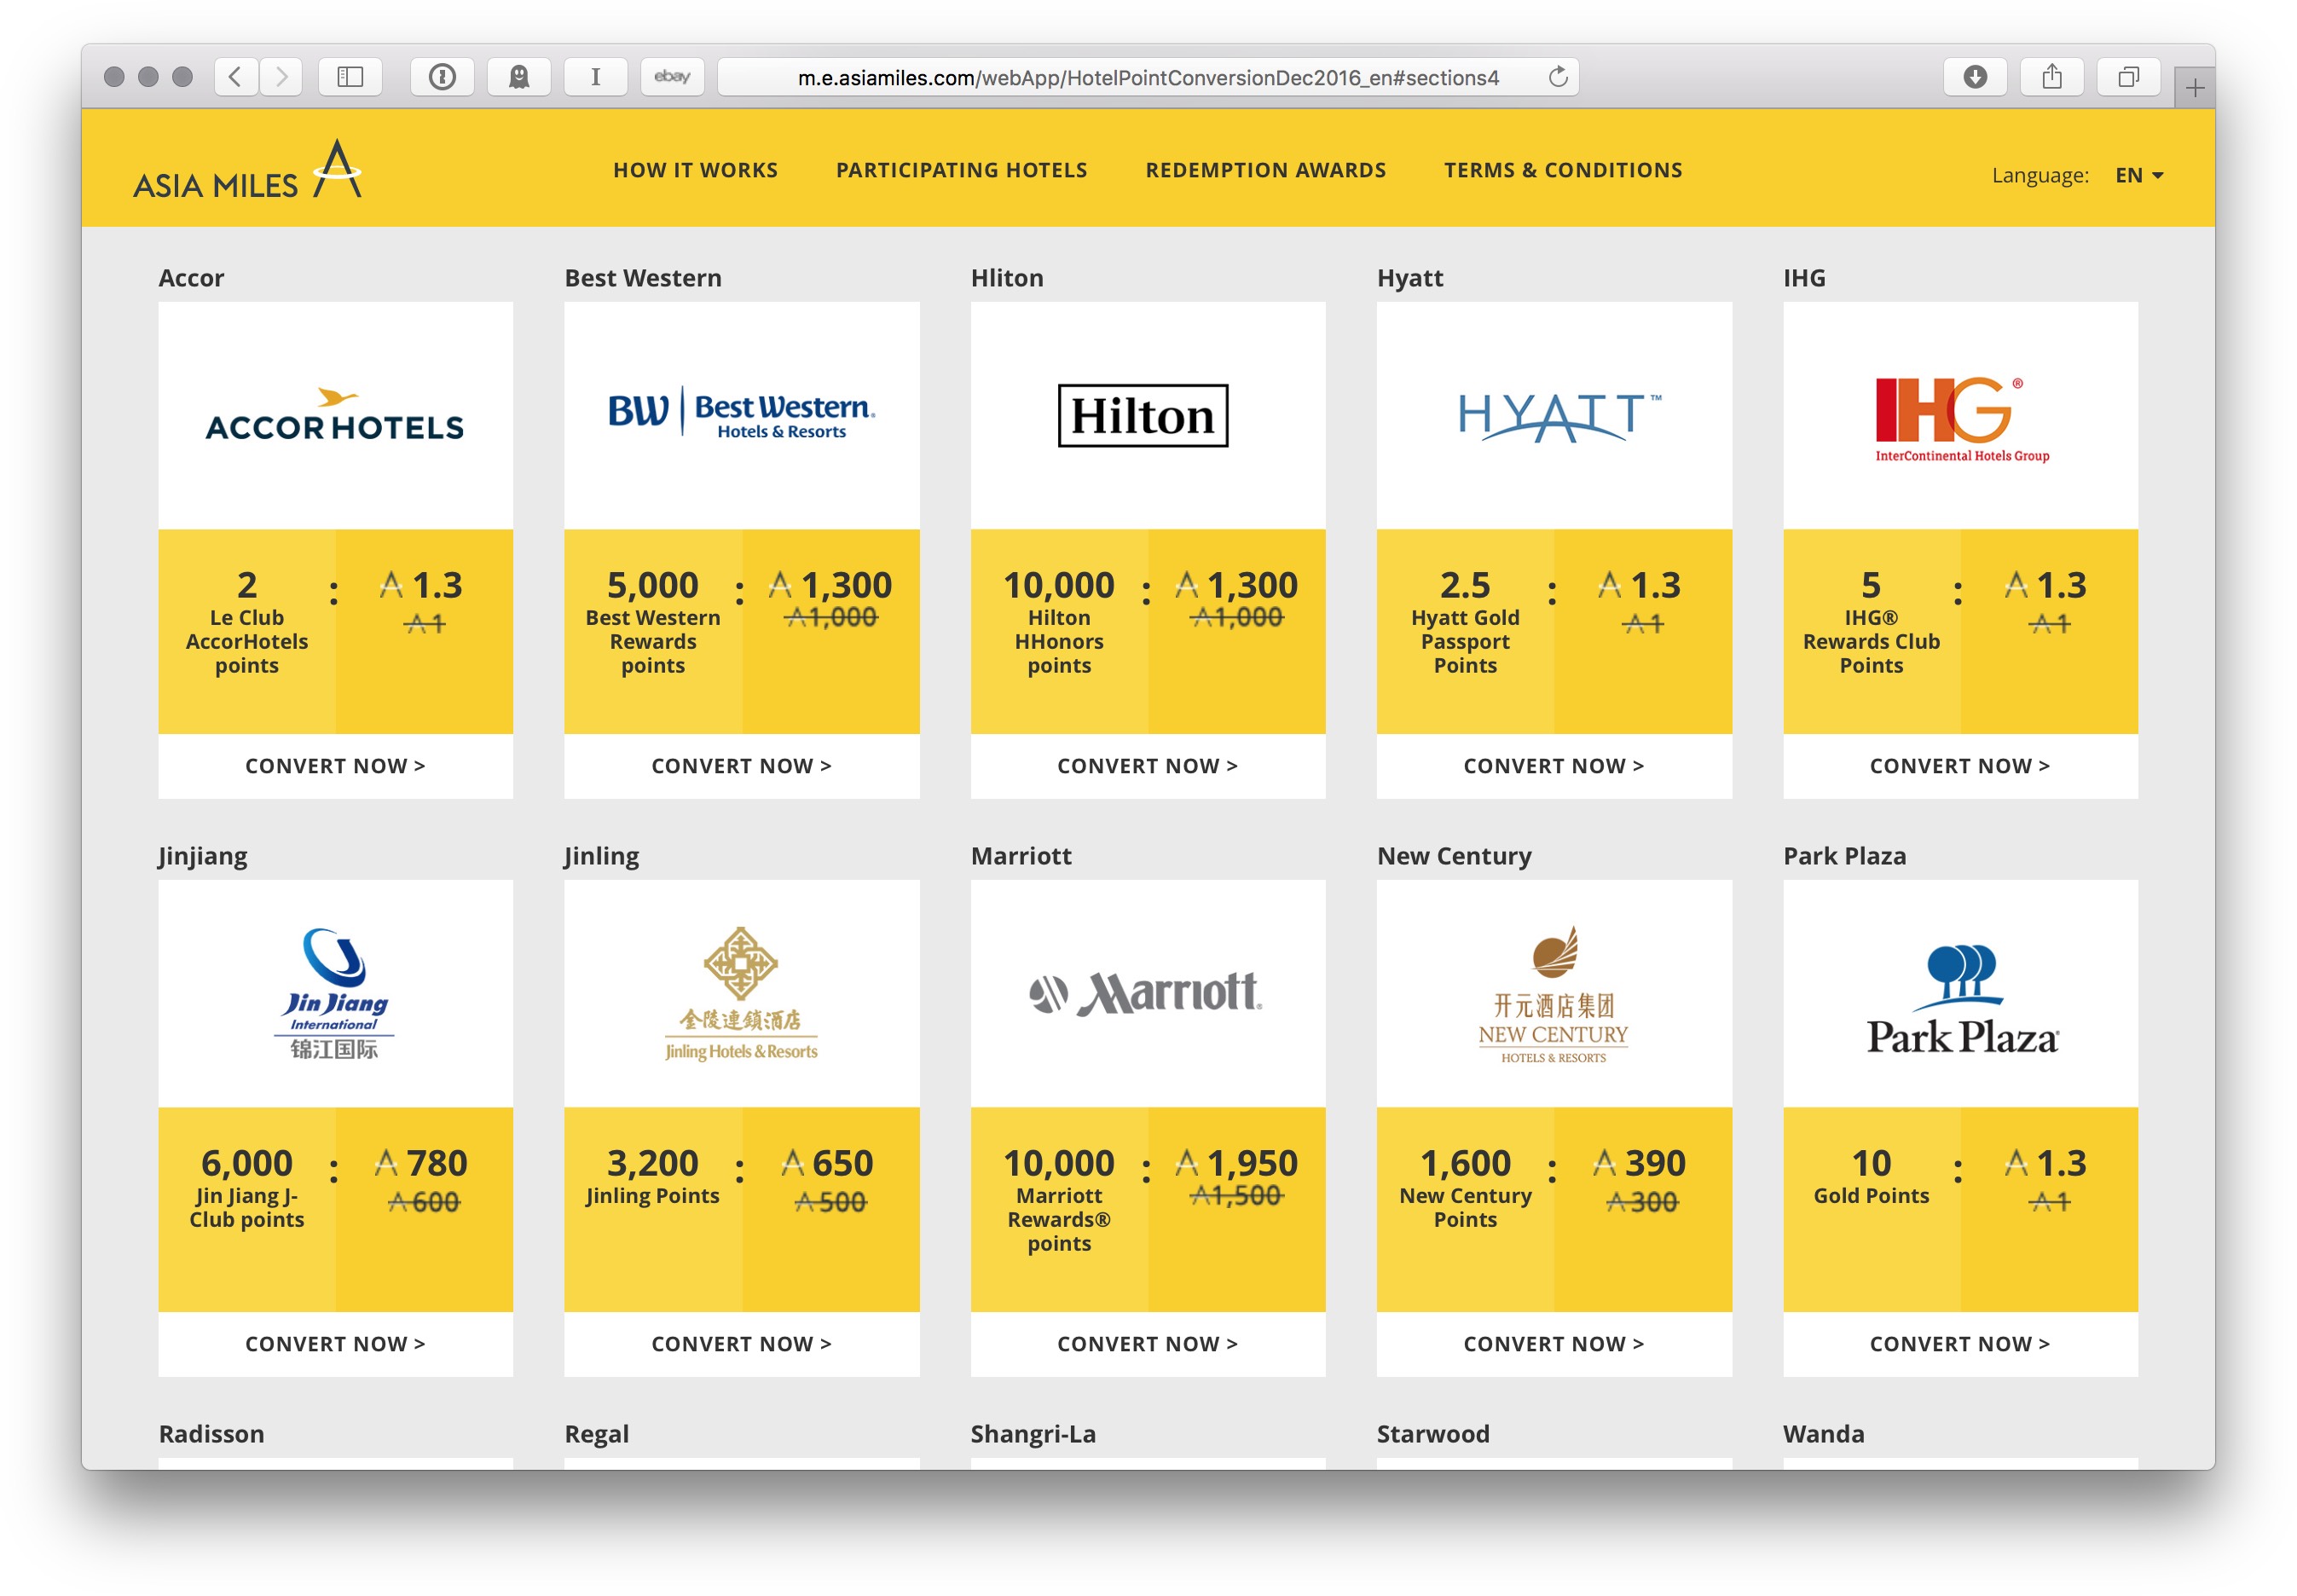Click the 'Language:' label
Screen dimensions: 2297x1596
[2039, 175]
